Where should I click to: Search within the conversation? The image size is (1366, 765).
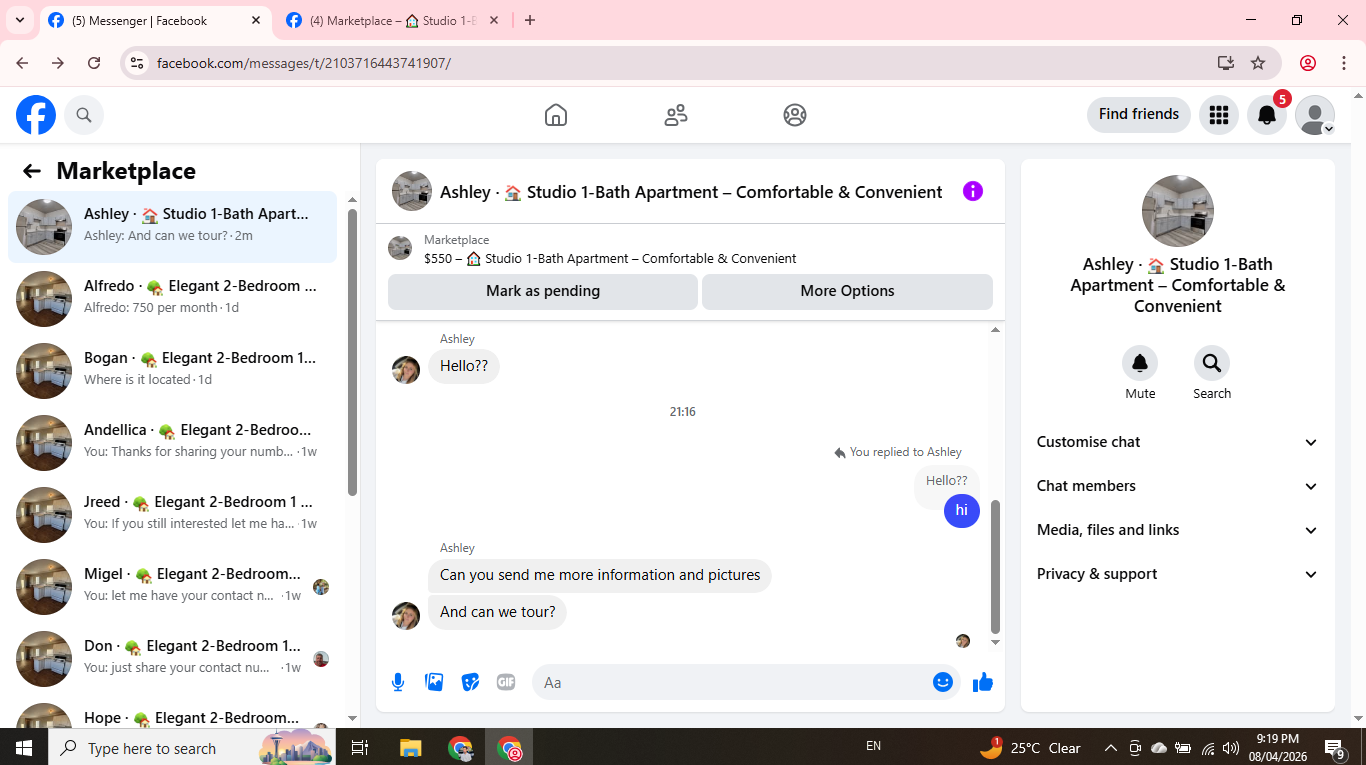1212,363
